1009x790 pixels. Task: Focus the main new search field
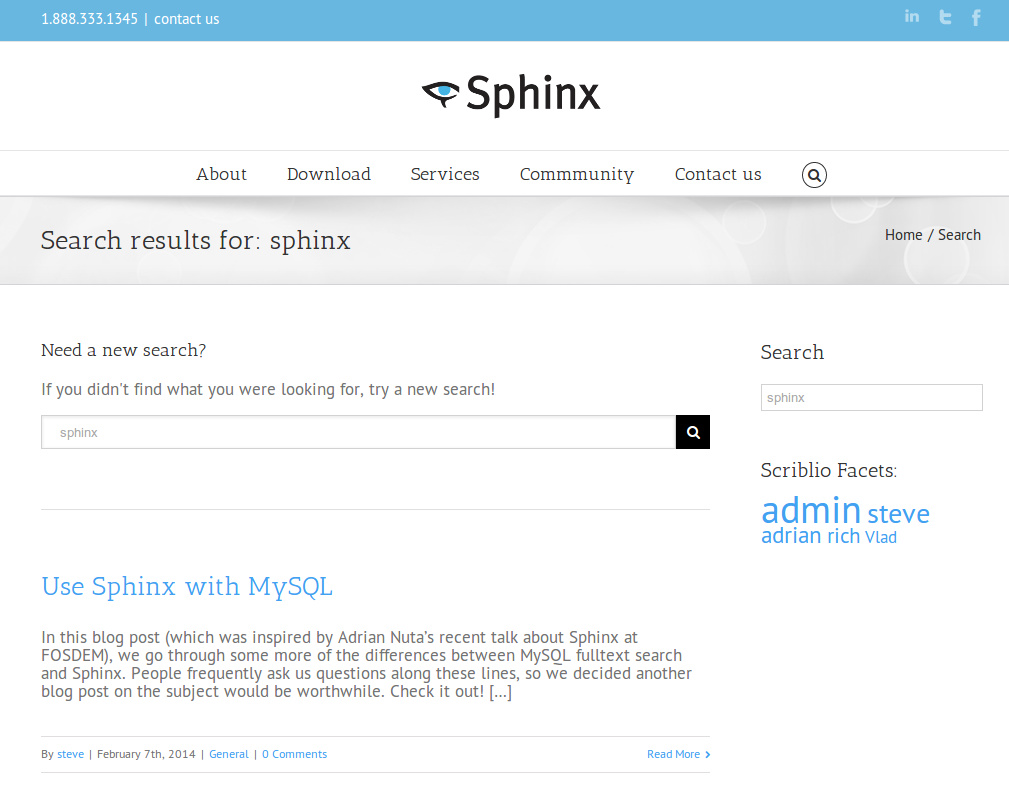tap(358, 432)
